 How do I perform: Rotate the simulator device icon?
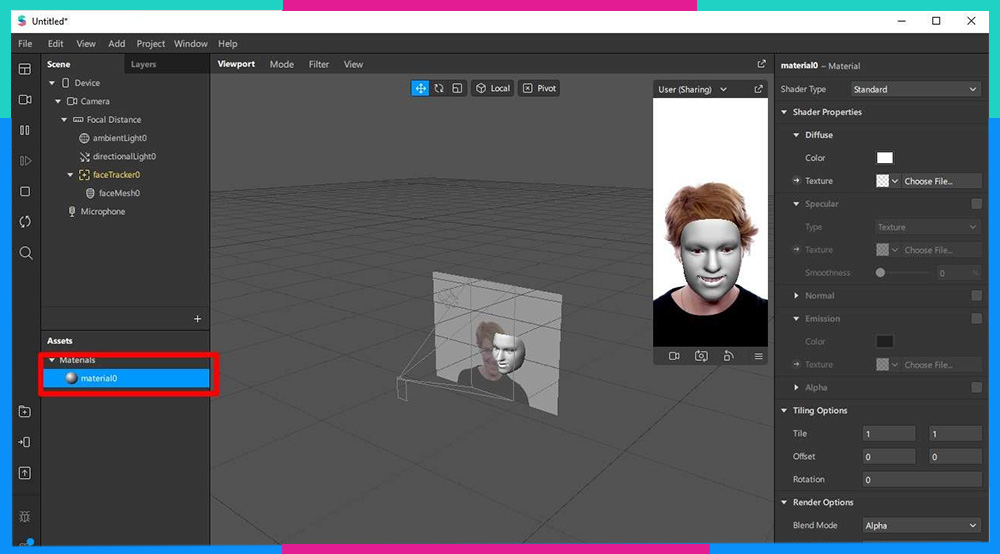click(x=728, y=356)
